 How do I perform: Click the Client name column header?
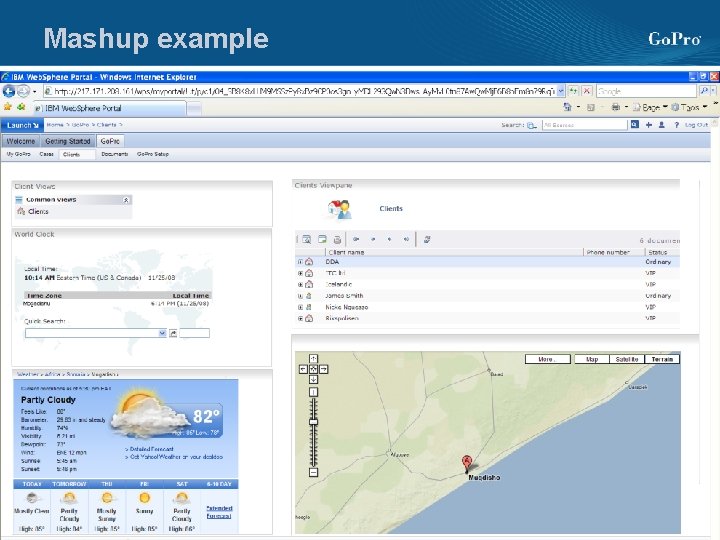(x=346, y=252)
